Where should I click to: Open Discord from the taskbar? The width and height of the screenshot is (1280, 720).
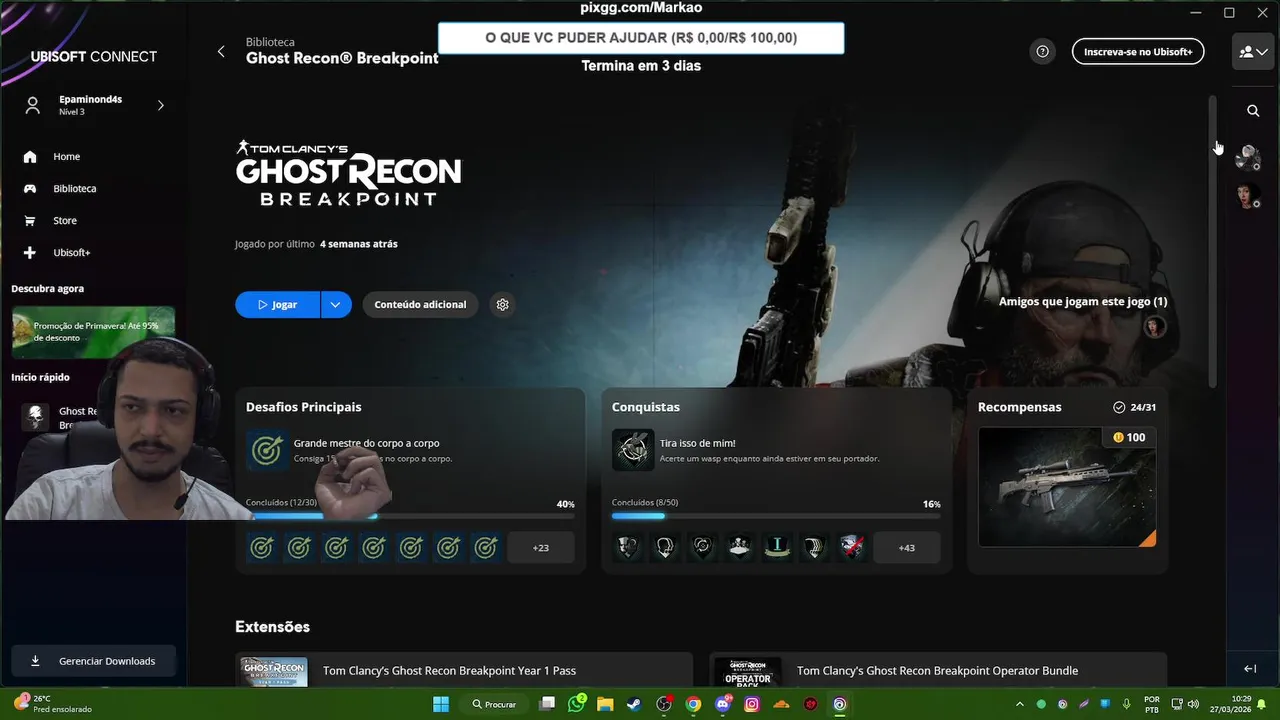[723, 704]
